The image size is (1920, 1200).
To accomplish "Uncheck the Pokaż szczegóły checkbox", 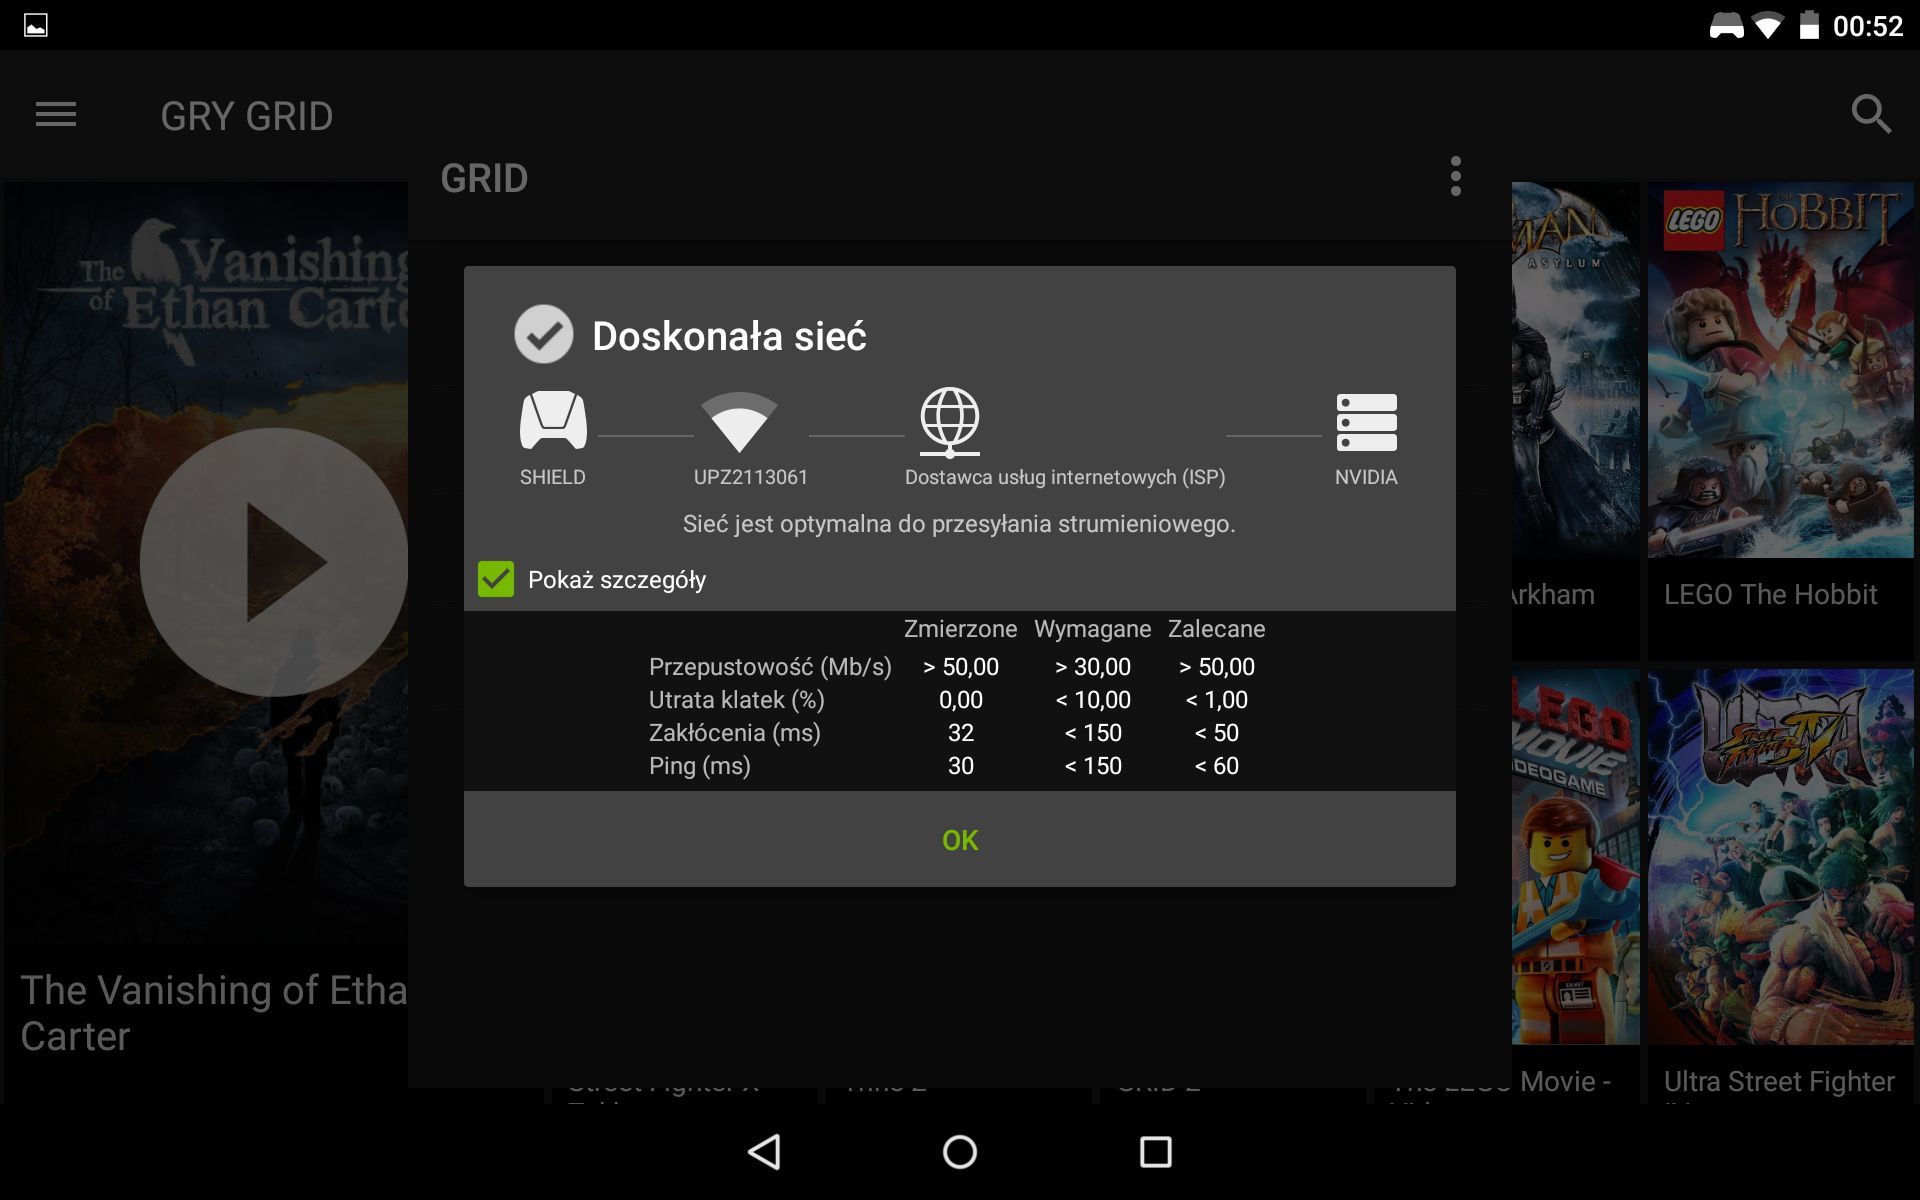I will coord(496,579).
